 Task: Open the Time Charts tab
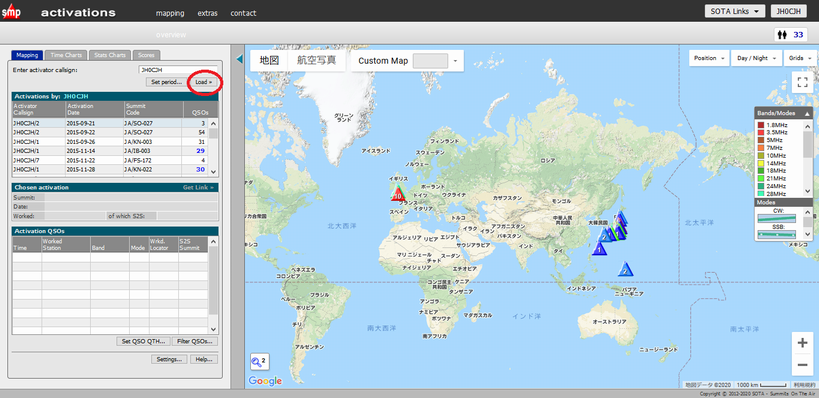click(x=66, y=55)
